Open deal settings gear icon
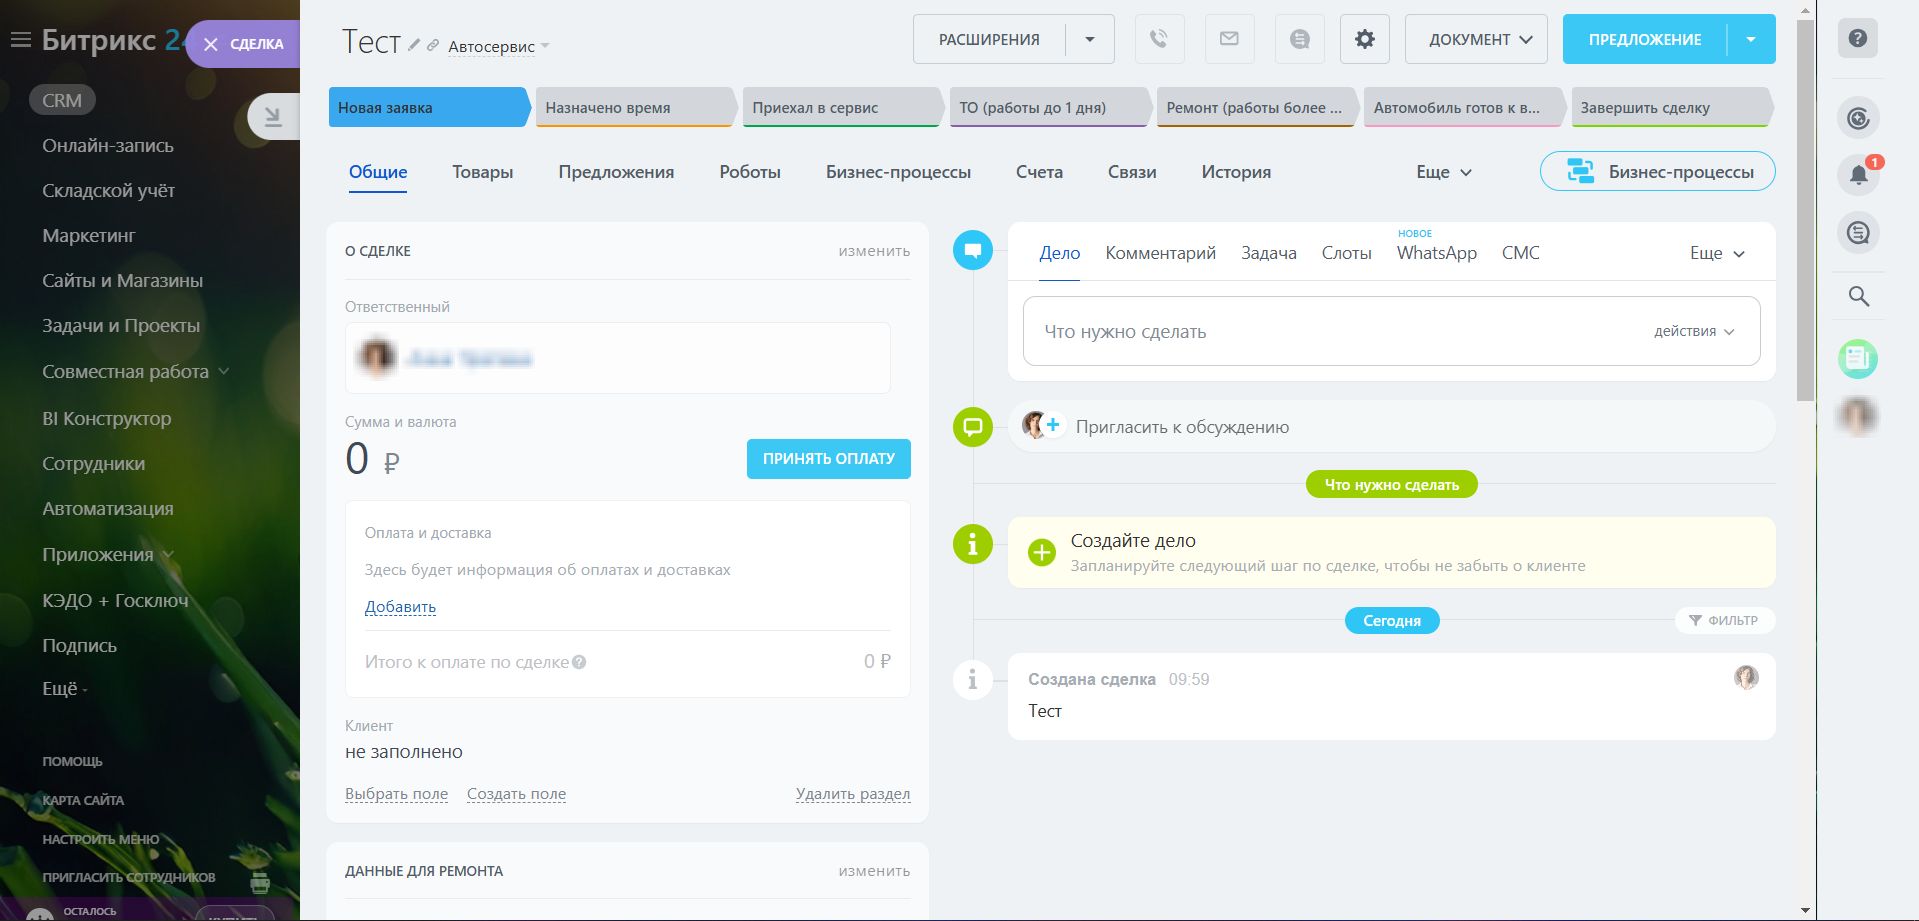 (x=1364, y=40)
